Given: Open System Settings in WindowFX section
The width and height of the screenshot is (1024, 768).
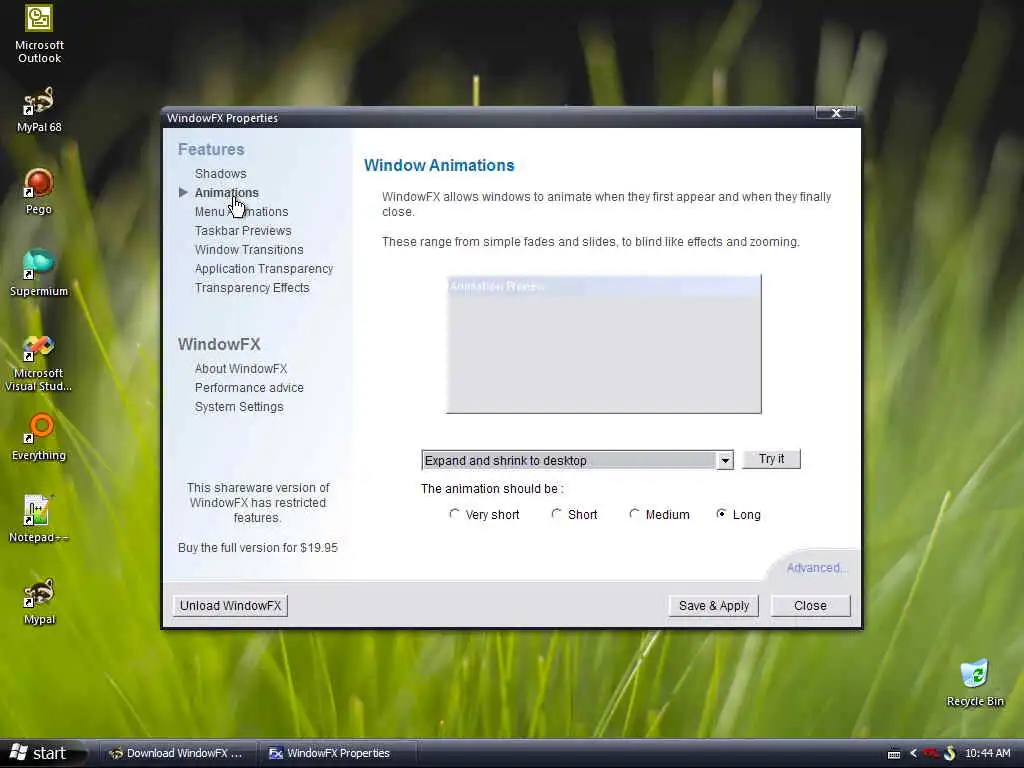Looking at the screenshot, I should pyautogui.click(x=239, y=406).
